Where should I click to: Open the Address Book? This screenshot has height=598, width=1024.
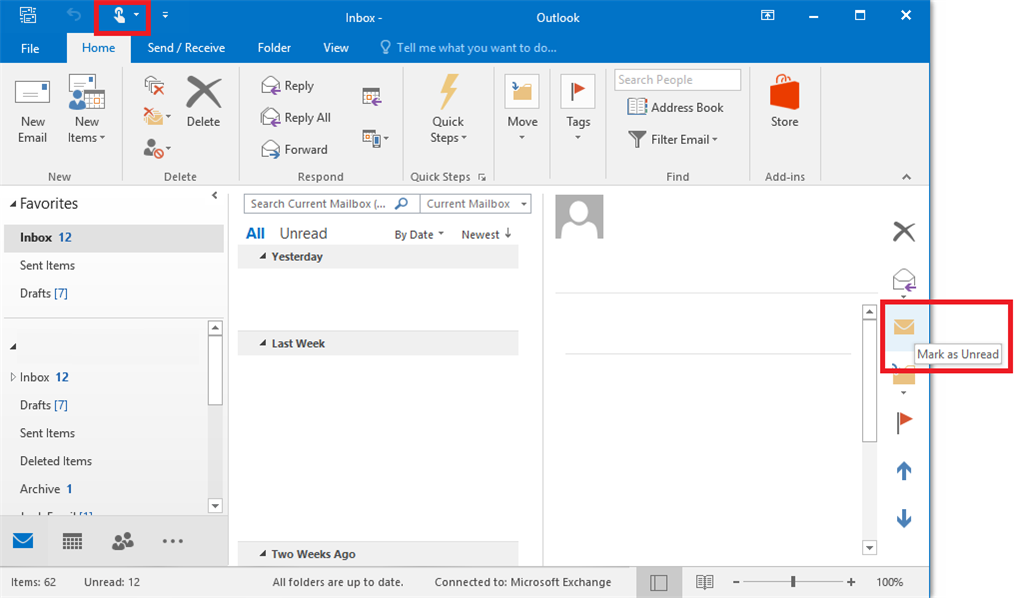coord(675,107)
